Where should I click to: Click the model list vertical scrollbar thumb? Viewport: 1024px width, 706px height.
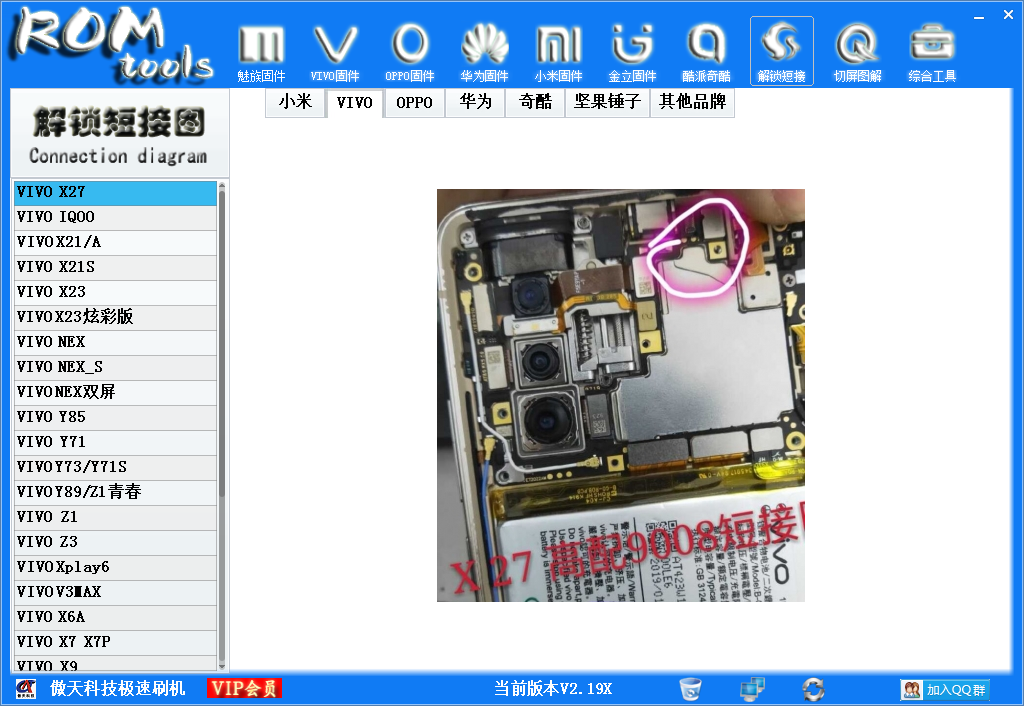tap(222, 343)
